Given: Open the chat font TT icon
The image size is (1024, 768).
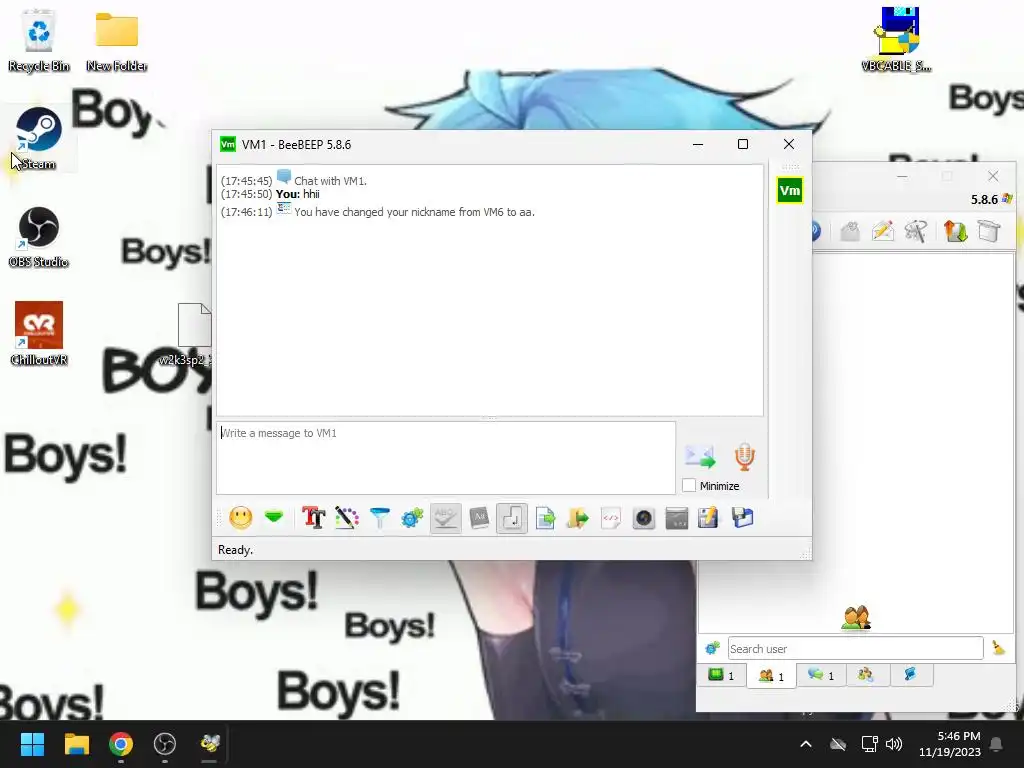Looking at the screenshot, I should (313, 518).
